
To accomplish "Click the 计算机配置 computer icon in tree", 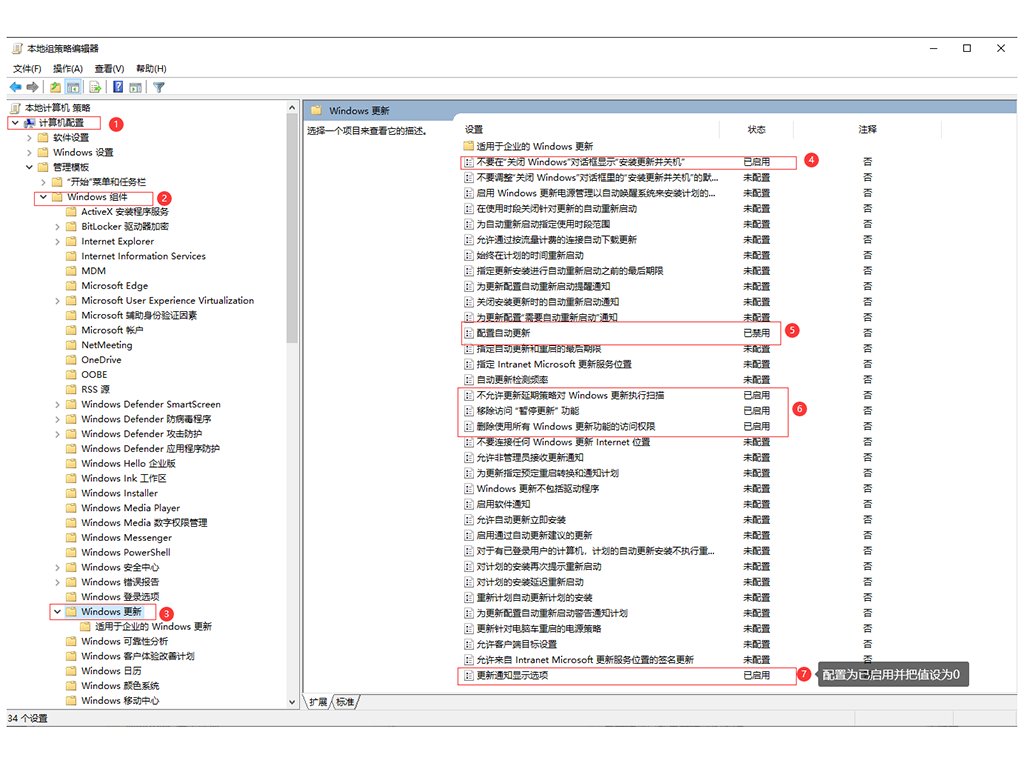I will 29,123.
